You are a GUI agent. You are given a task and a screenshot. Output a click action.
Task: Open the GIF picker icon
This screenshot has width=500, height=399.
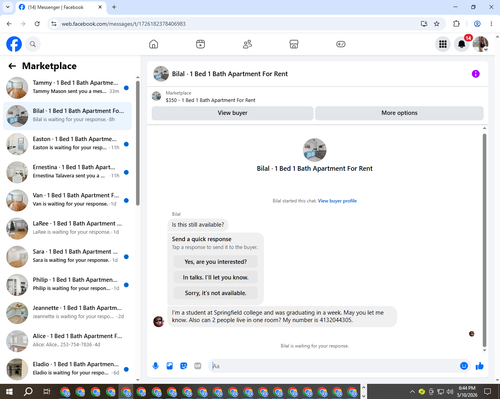198,366
